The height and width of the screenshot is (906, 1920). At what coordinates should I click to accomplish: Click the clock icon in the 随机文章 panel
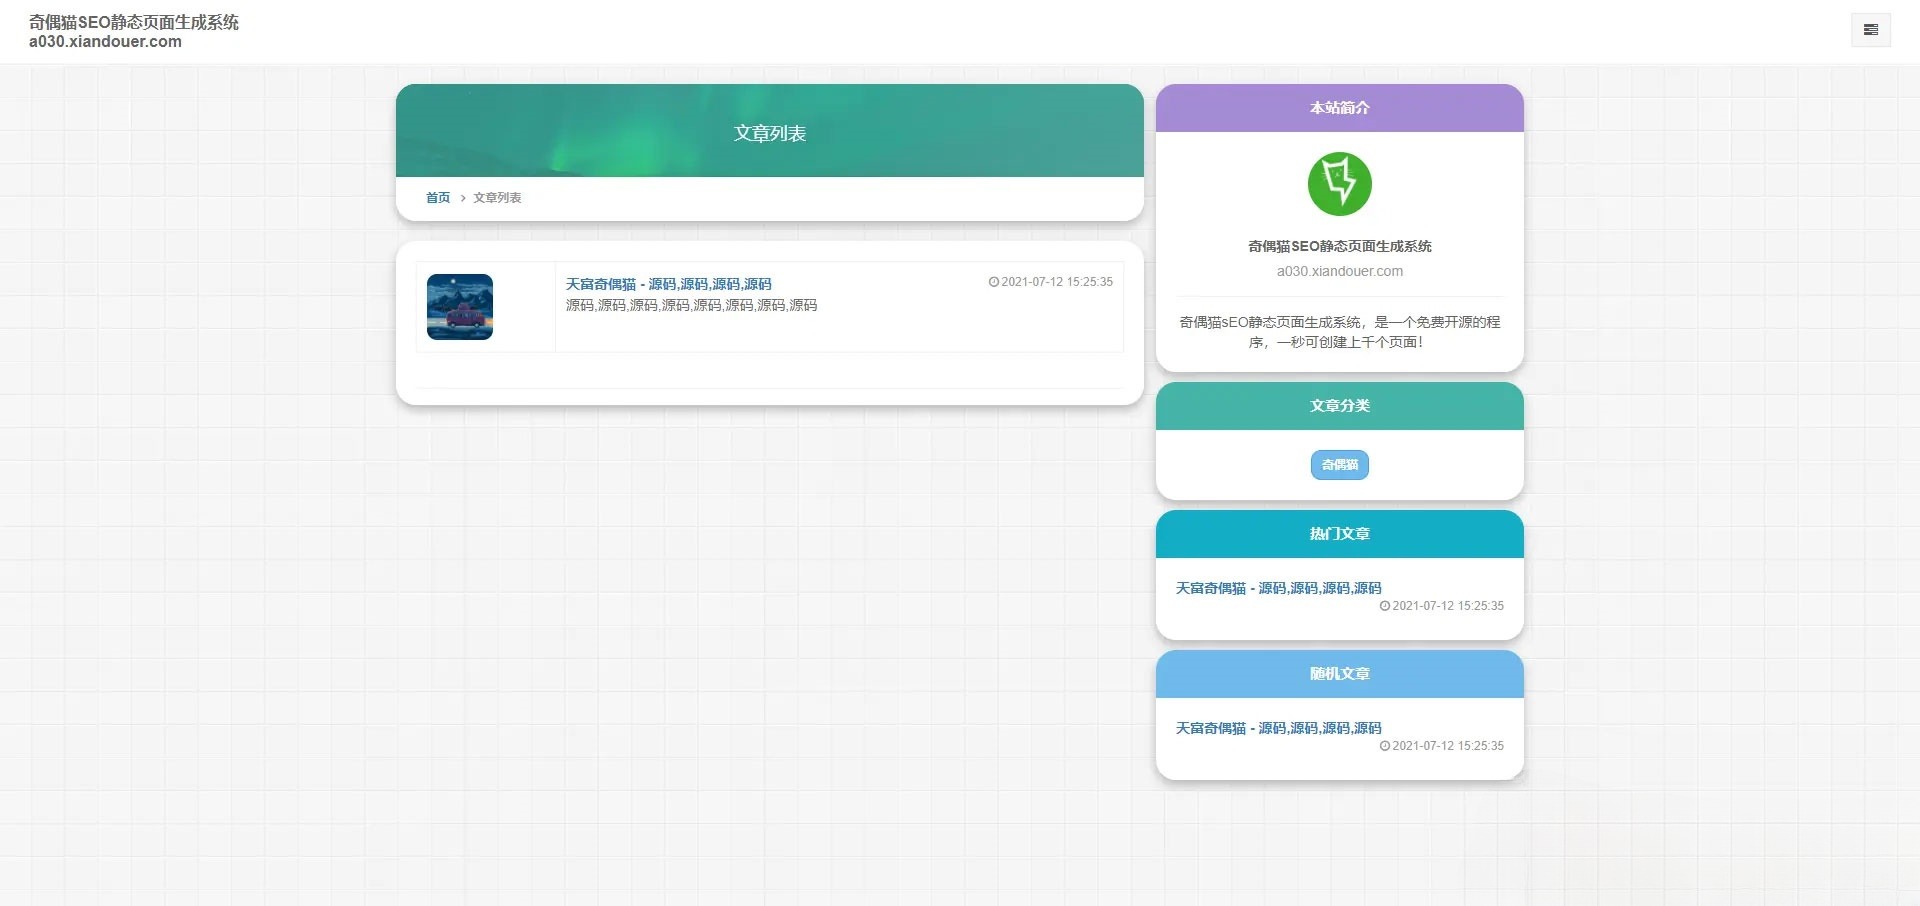[1383, 745]
